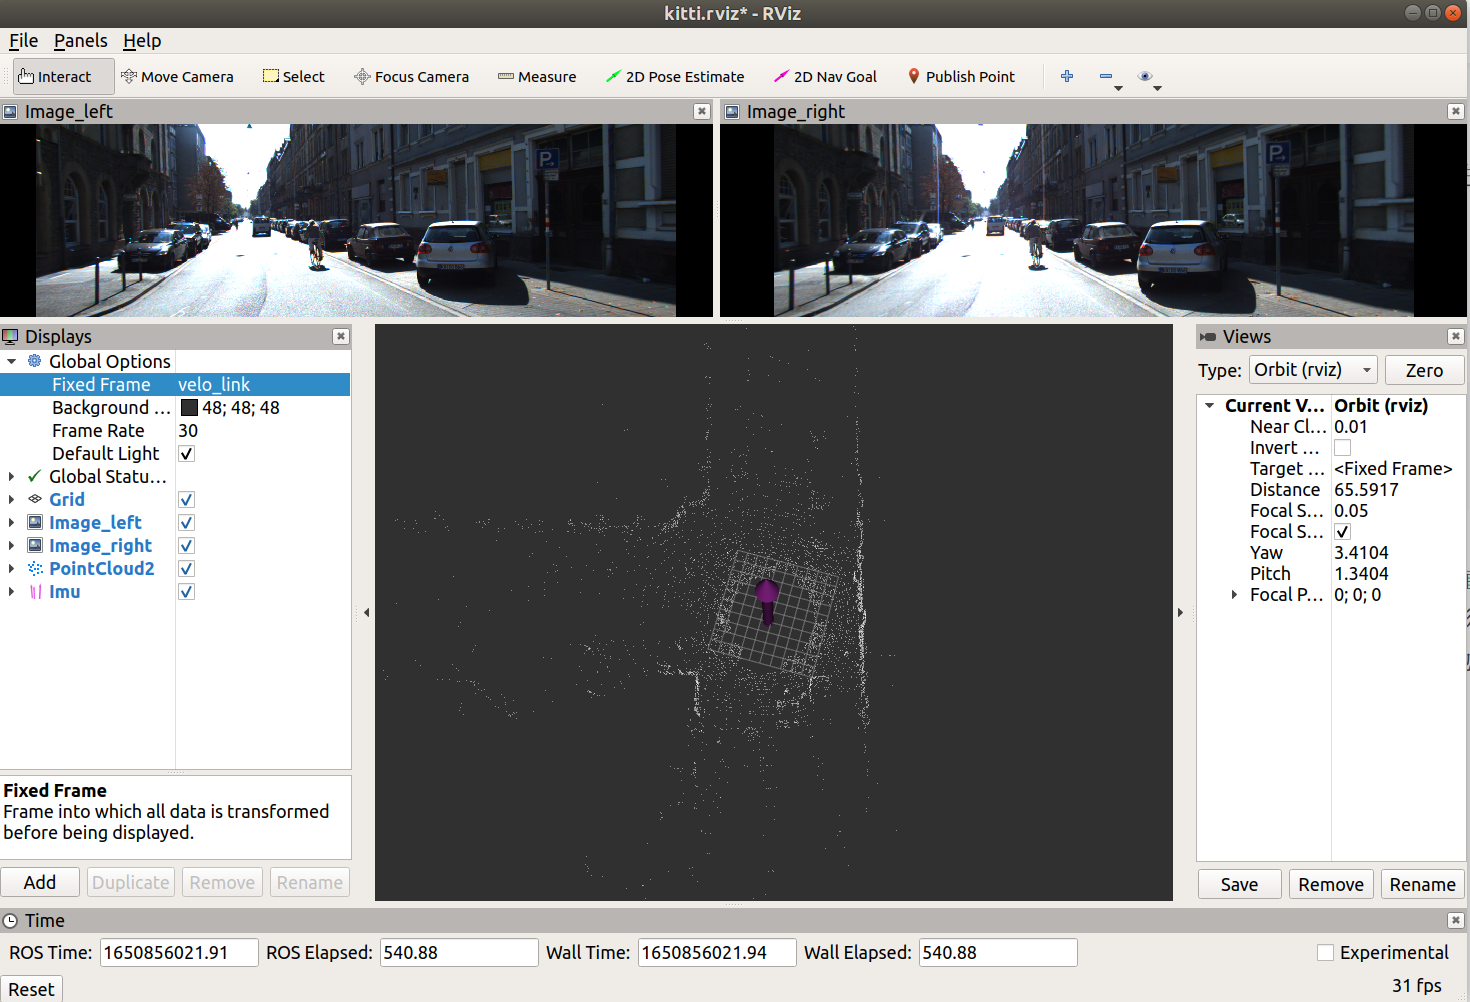1470x1002 pixels.
Task: Click the Add display button
Action: pyautogui.click(x=40, y=882)
